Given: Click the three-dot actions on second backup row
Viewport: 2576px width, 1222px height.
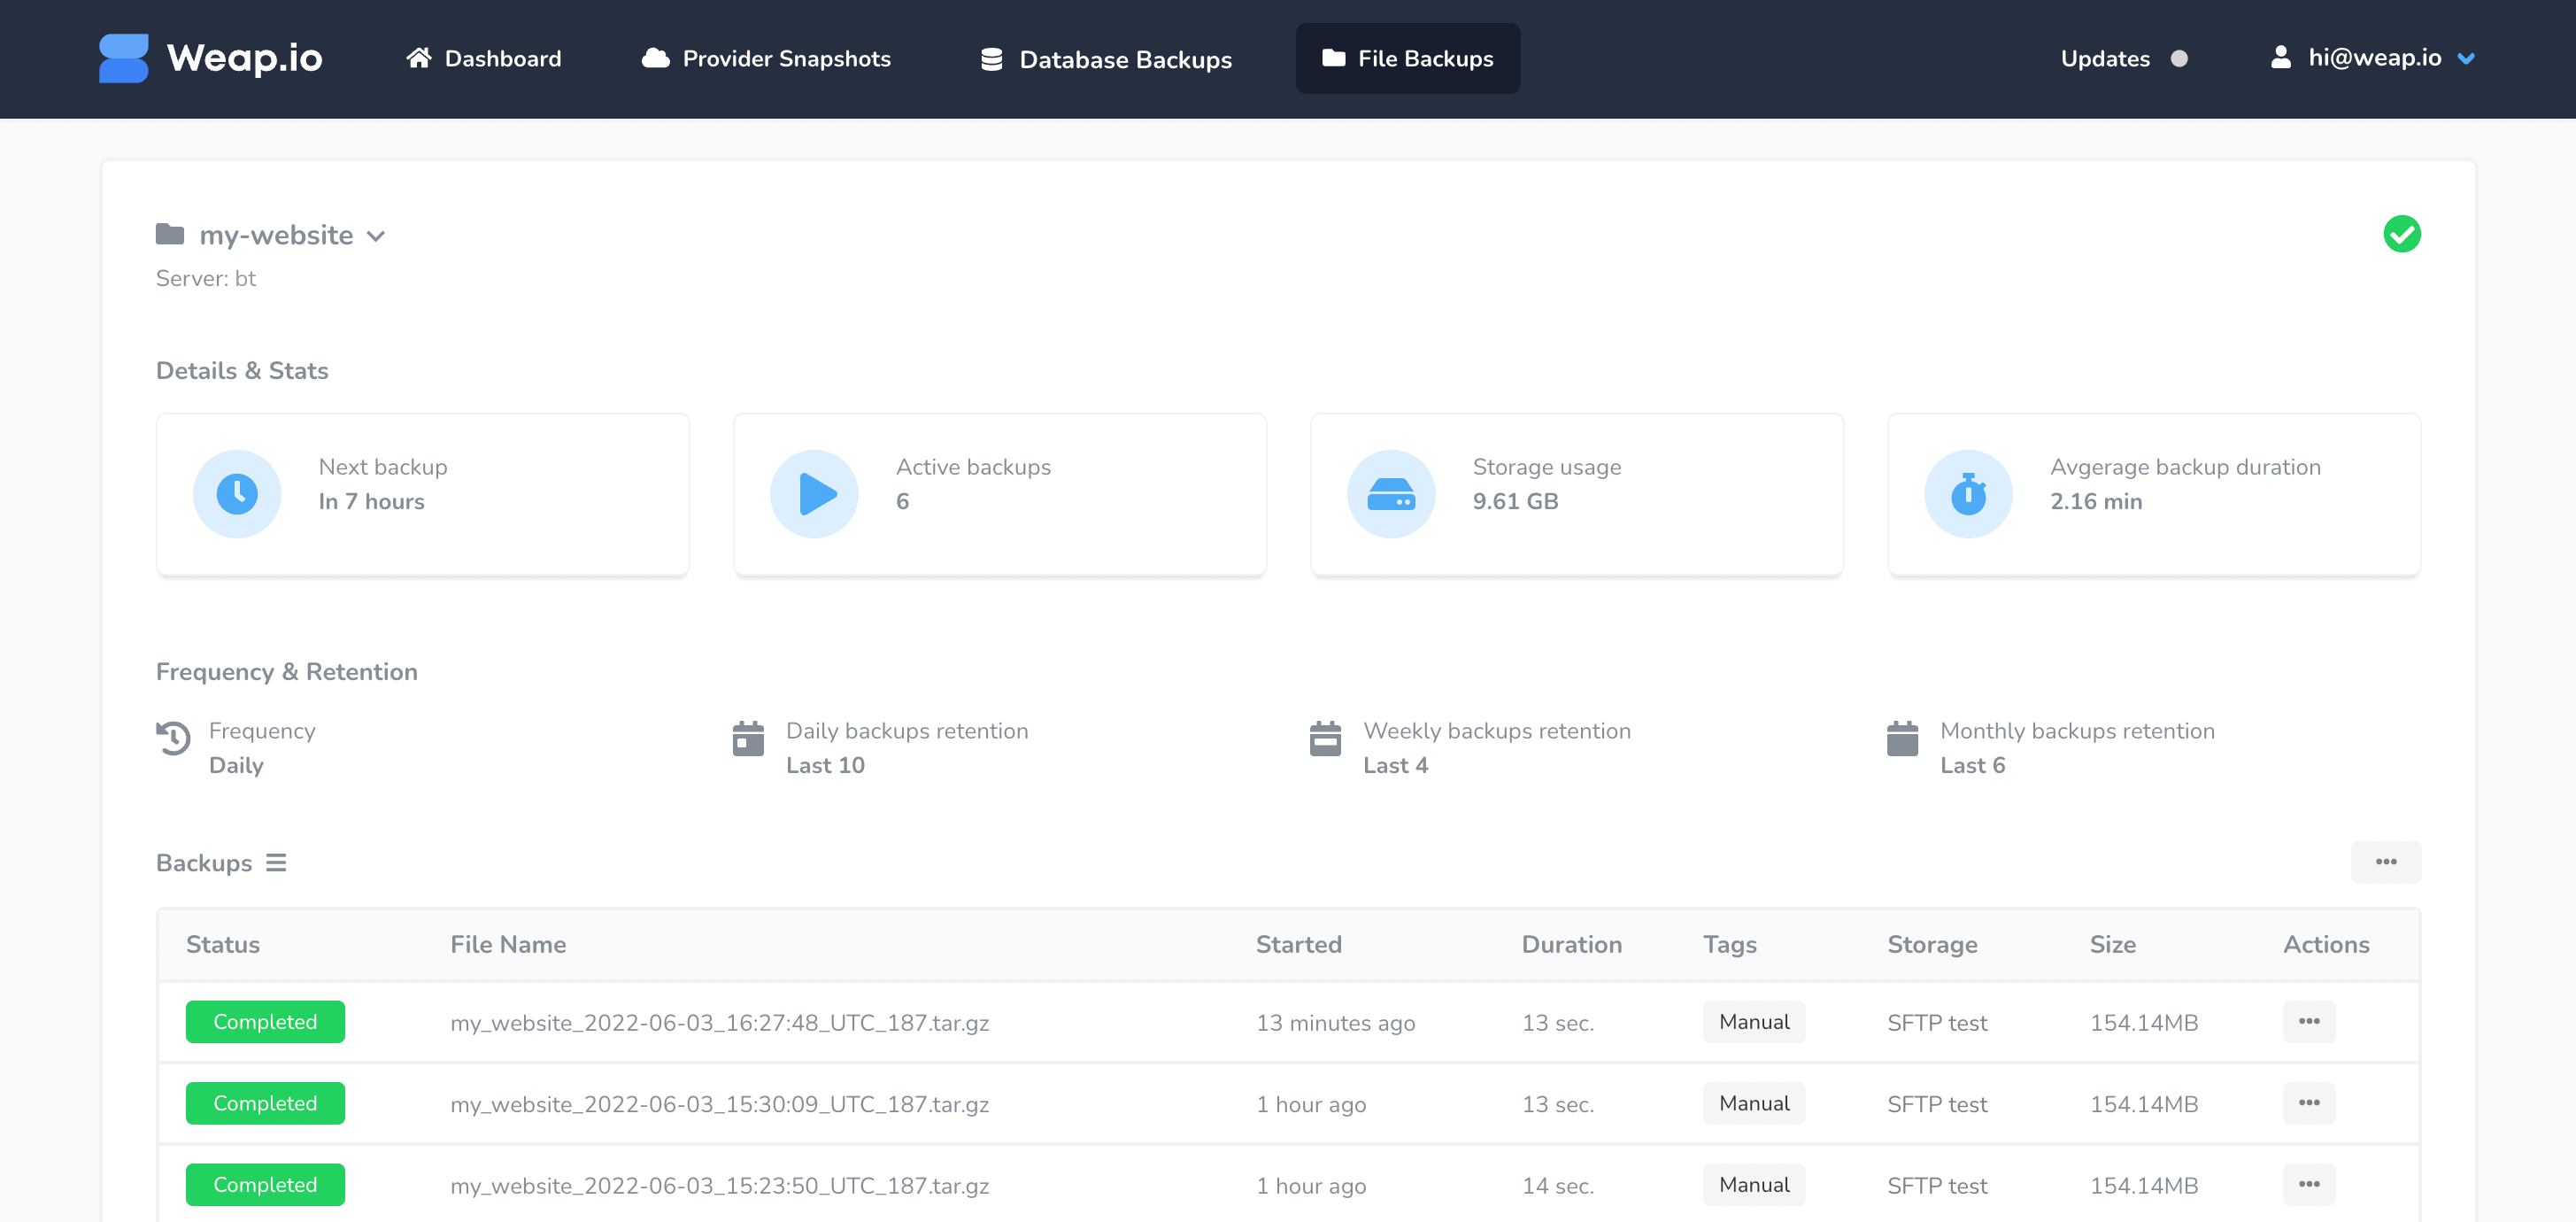Looking at the screenshot, I should click(x=2308, y=1102).
